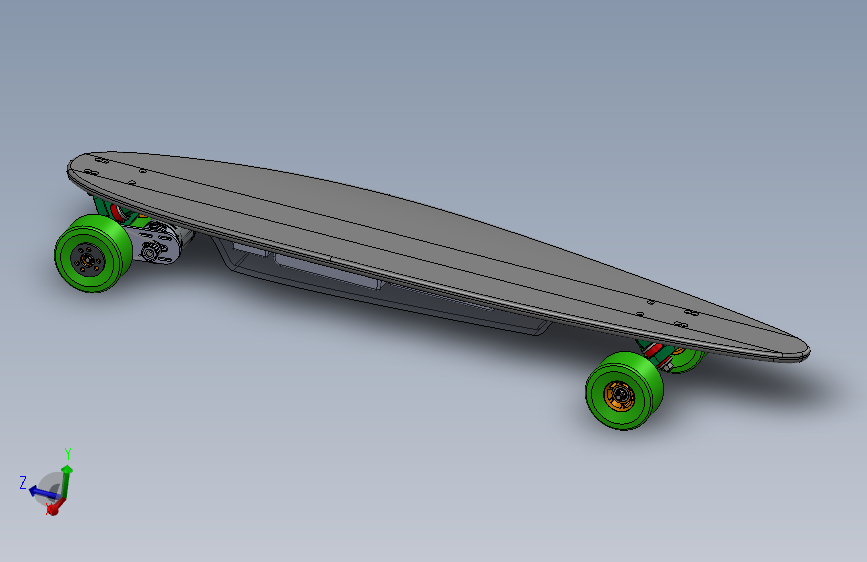This screenshot has width=867, height=562.
Task: Click the green Y axis arrow of the triad
Action: pos(67,481)
